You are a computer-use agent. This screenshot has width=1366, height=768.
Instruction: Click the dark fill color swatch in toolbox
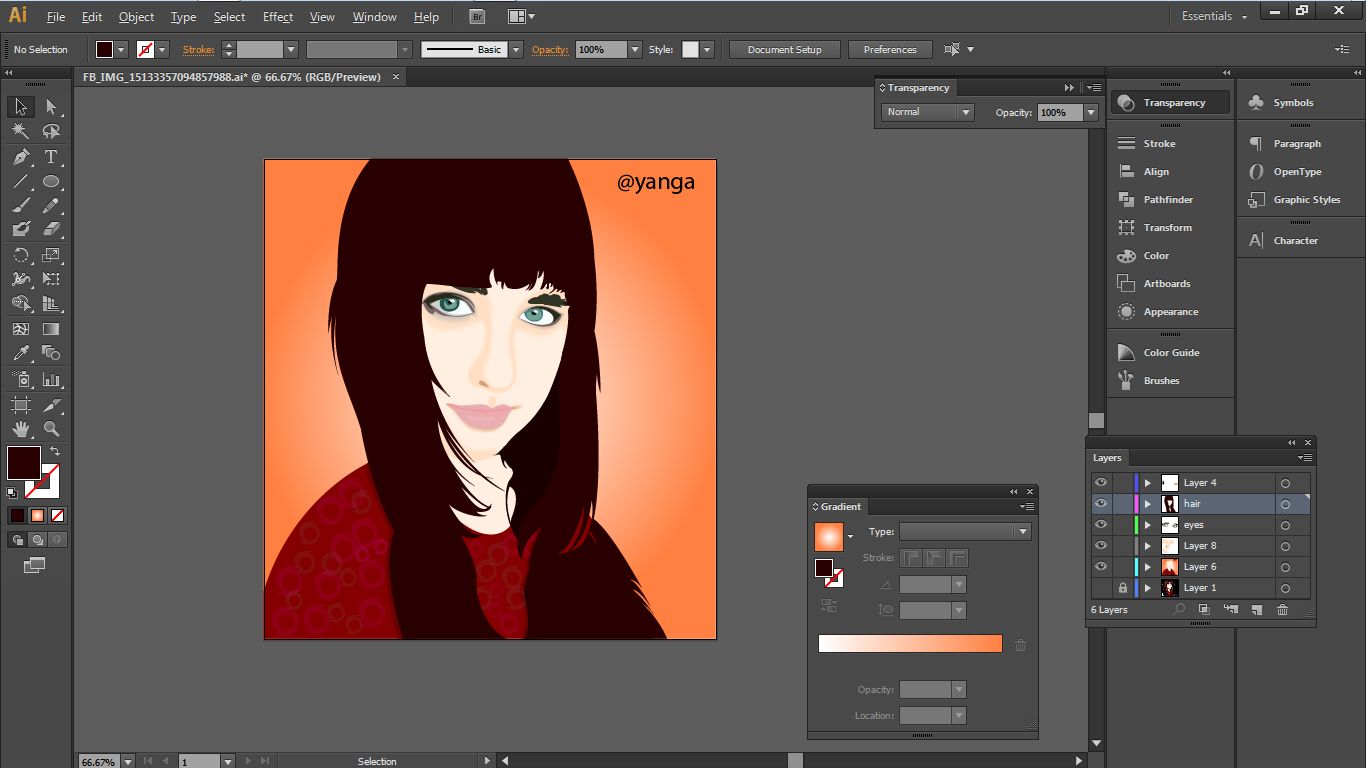click(23, 463)
